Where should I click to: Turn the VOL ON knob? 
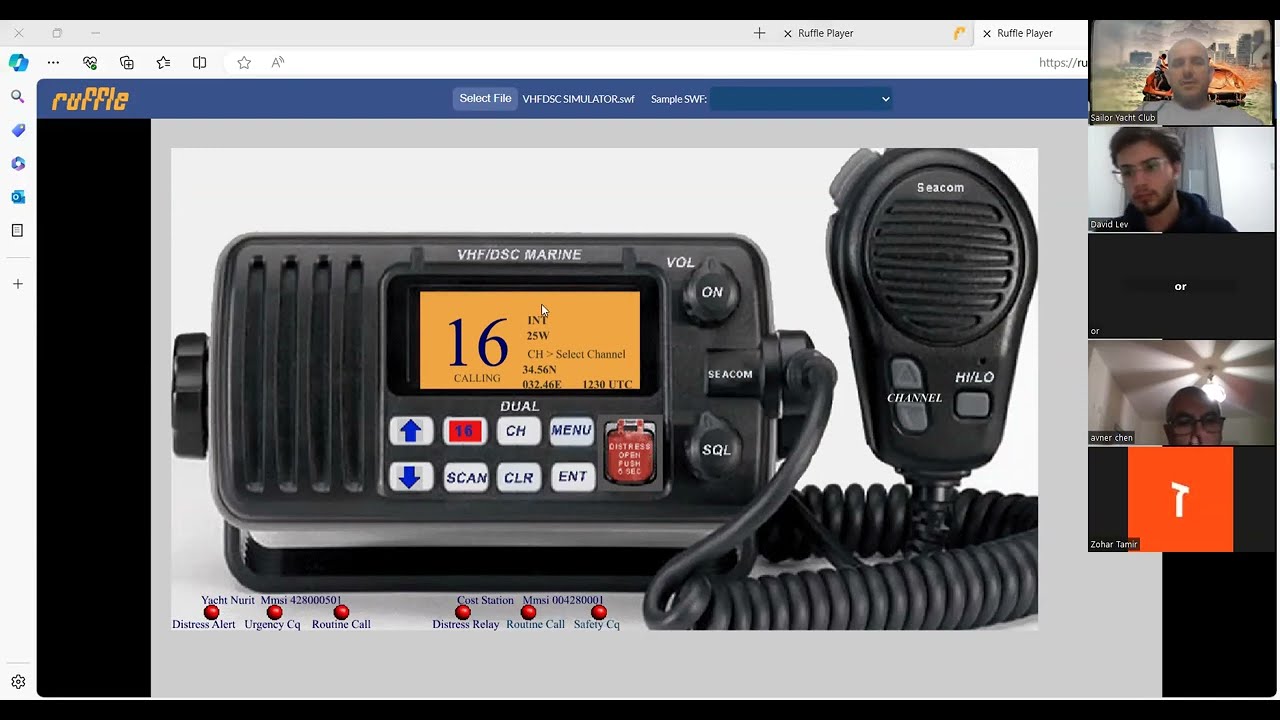pyautogui.click(x=711, y=292)
